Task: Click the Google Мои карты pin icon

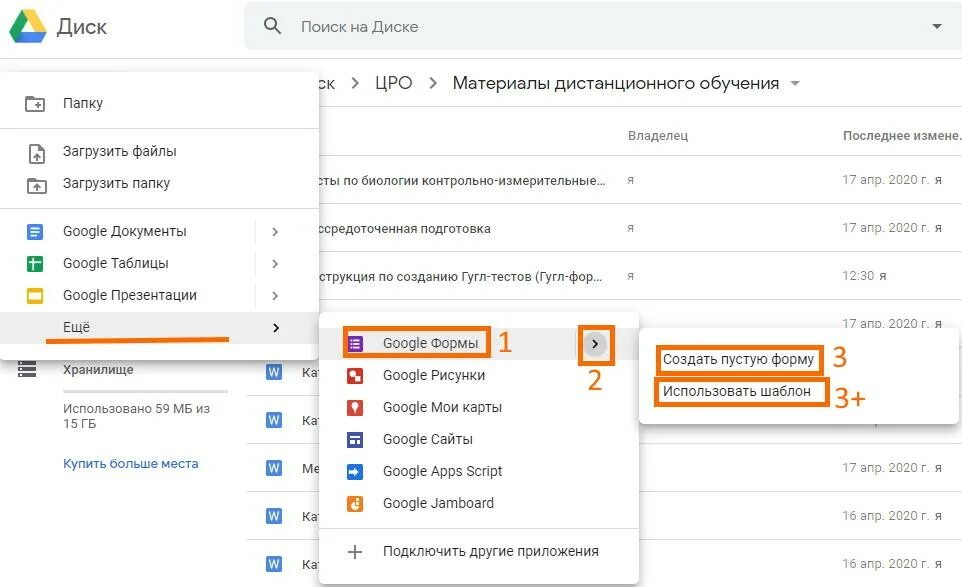Action: point(355,407)
